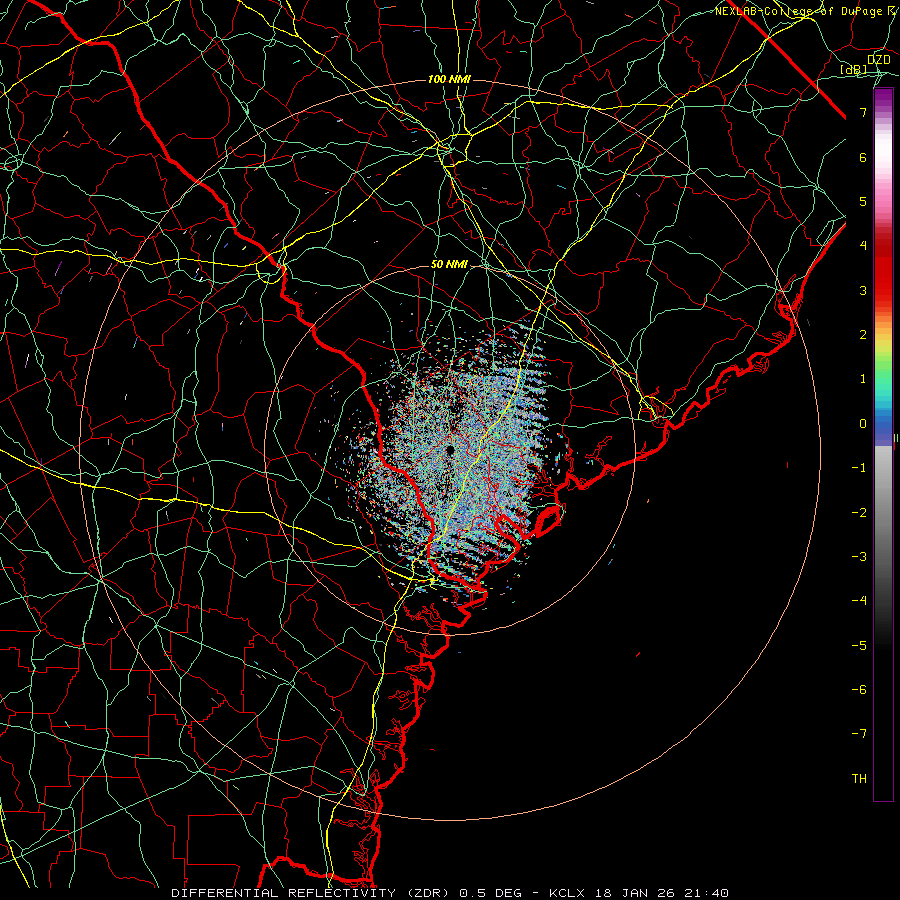
Task: Click the 2 value on the color scale
Action: pos(863,335)
